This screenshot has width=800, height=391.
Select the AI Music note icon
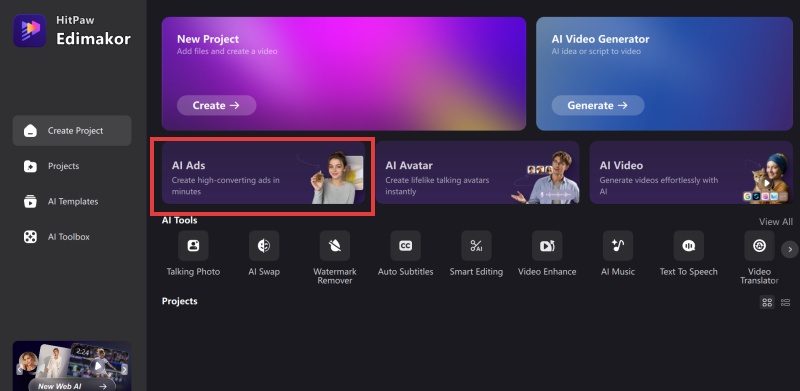coord(618,246)
